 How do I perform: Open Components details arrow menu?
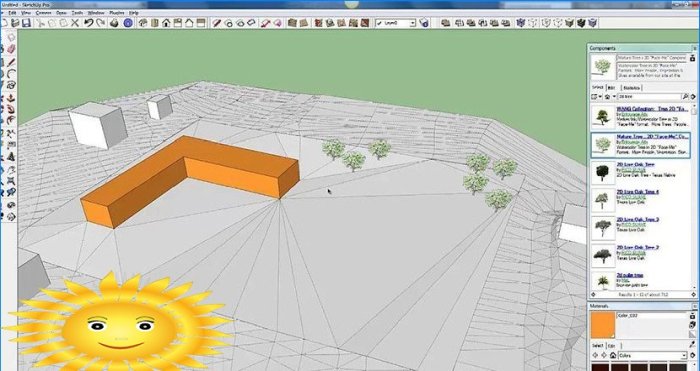(693, 96)
